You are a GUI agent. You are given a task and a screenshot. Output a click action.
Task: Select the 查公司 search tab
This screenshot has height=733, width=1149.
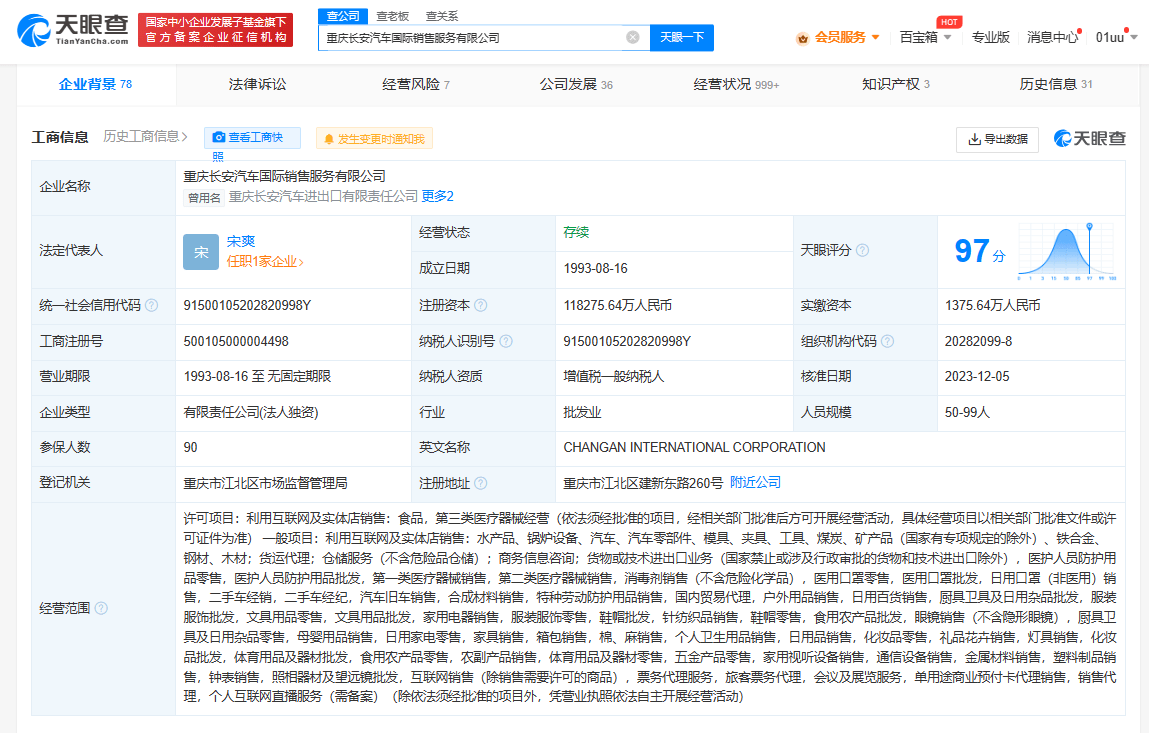(x=342, y=15)
